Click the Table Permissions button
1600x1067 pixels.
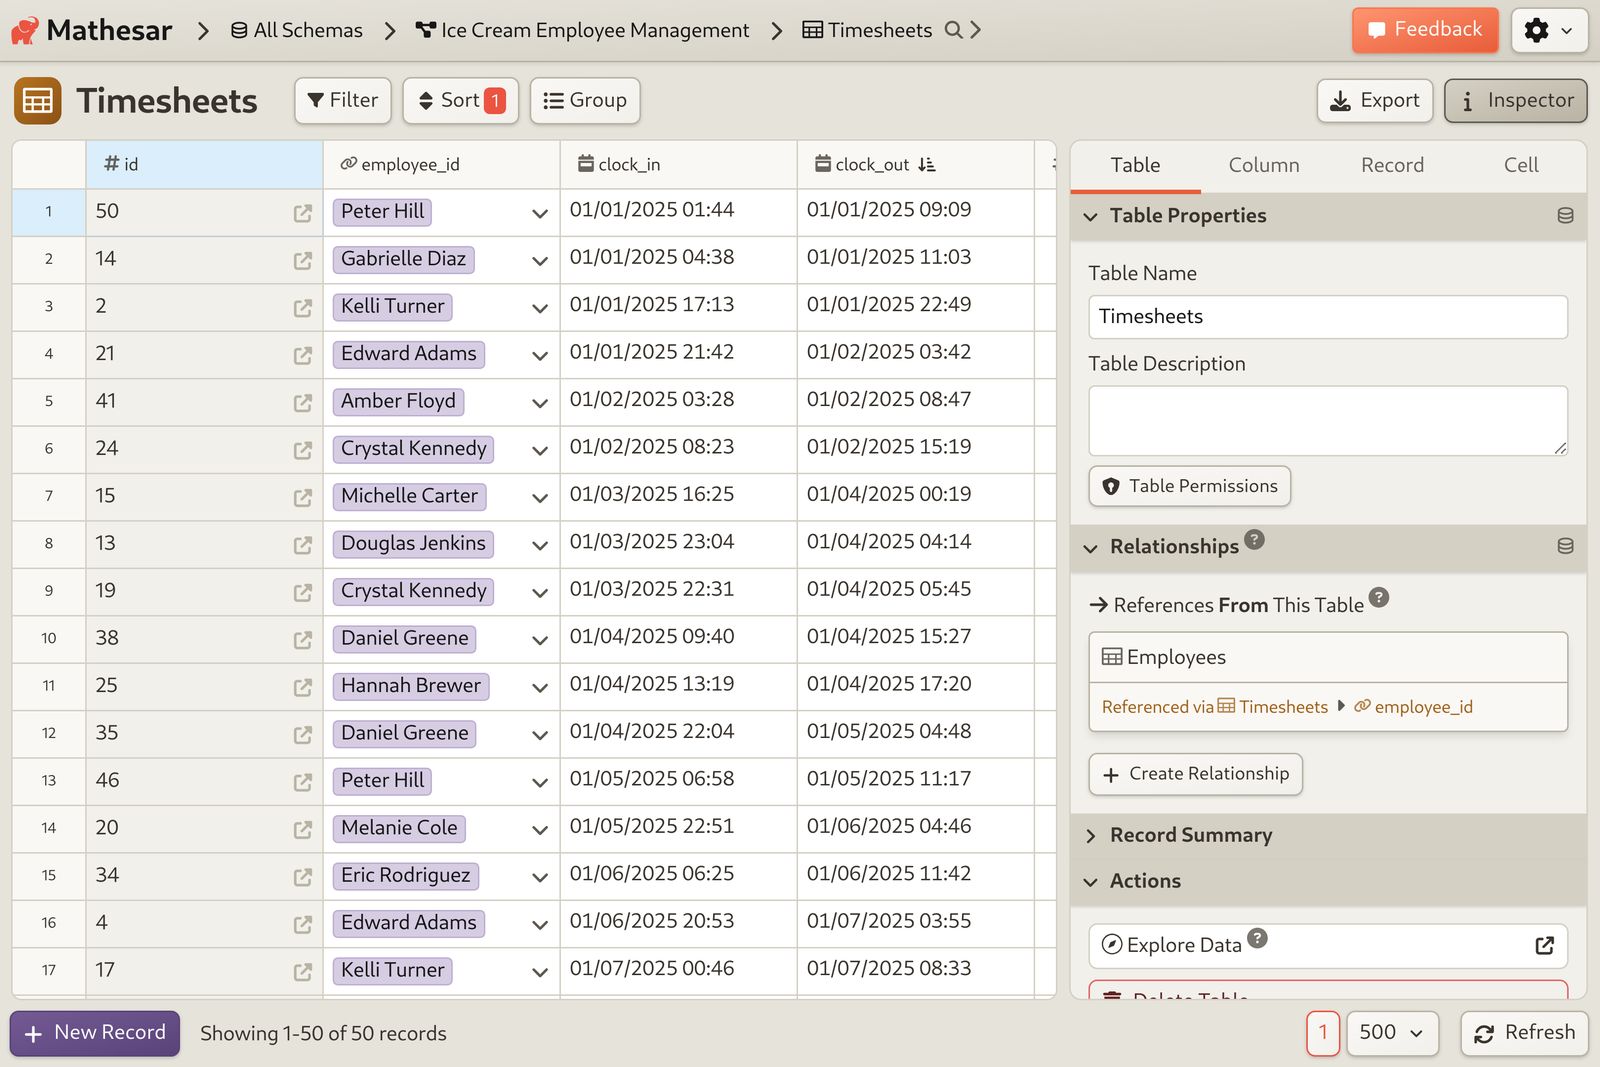1189,487
